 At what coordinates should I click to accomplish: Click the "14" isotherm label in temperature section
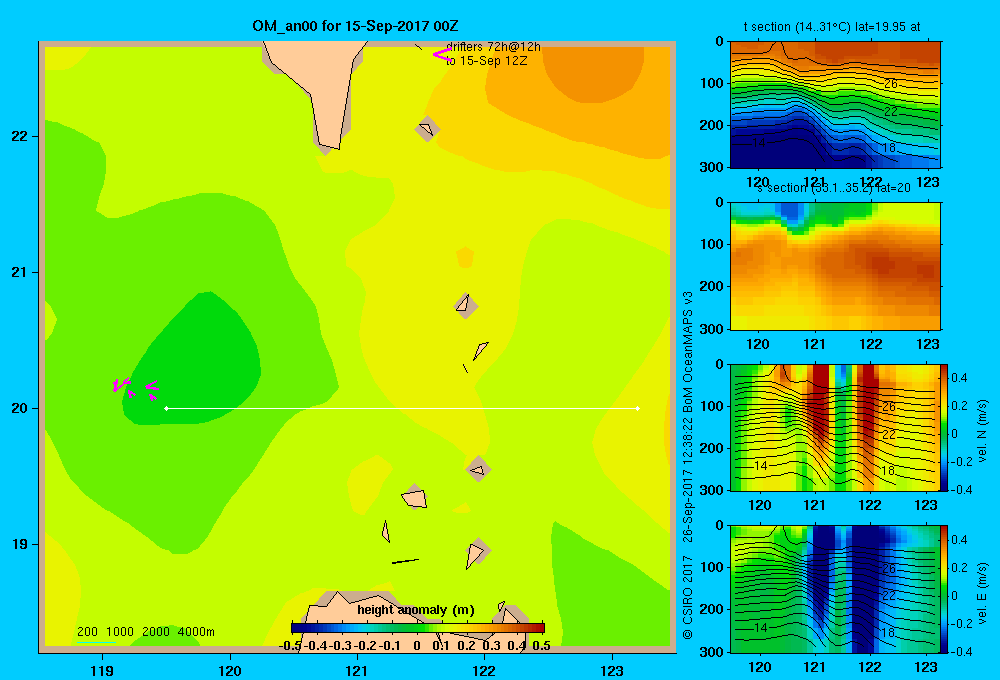(758, 143)
